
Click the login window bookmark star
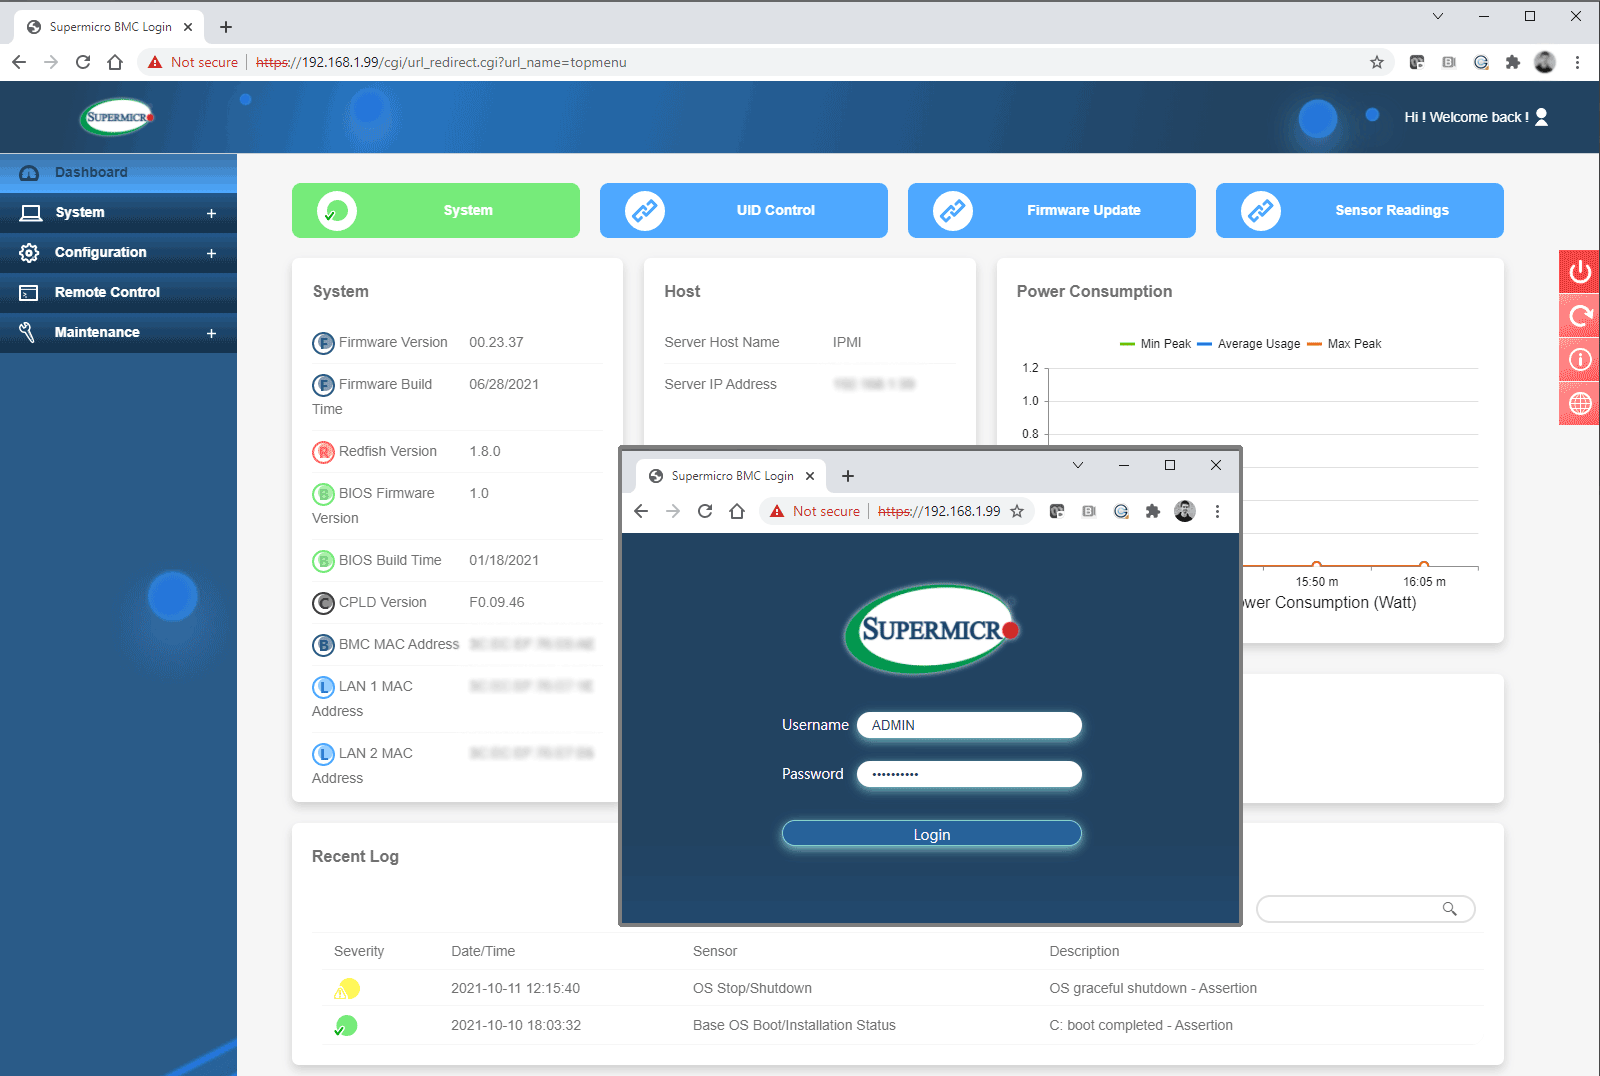point(1017,511)
